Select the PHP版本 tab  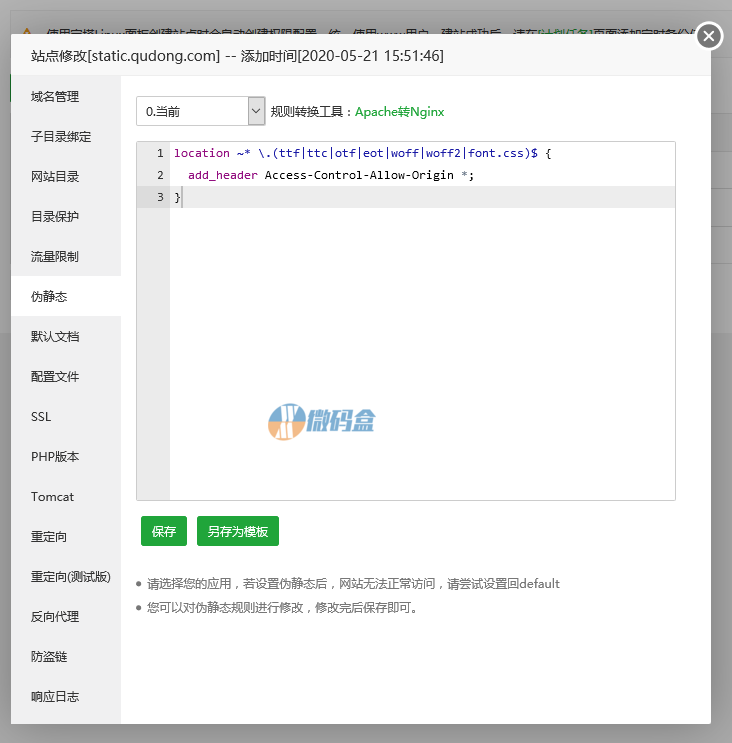coord(66,456)
